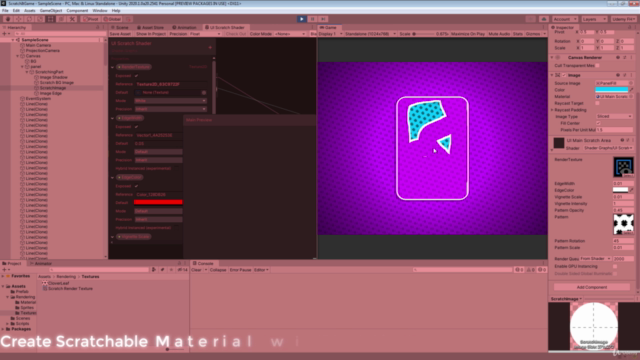Select Scratch Render Texture asset
This screenshot has height=360, width=640.
pos(70,289)
